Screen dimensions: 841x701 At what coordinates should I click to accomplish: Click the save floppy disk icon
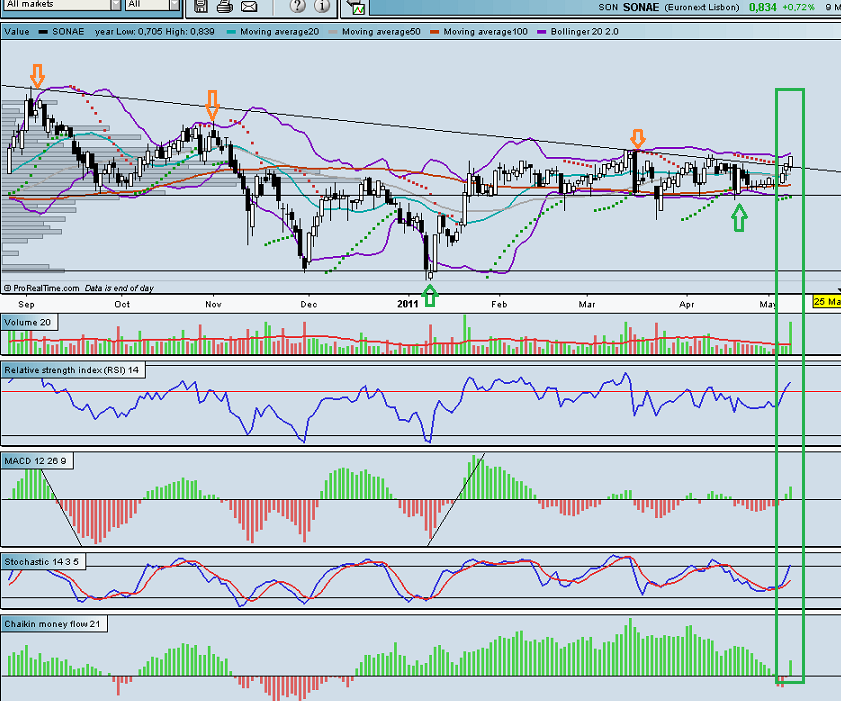tap(201, 6)
